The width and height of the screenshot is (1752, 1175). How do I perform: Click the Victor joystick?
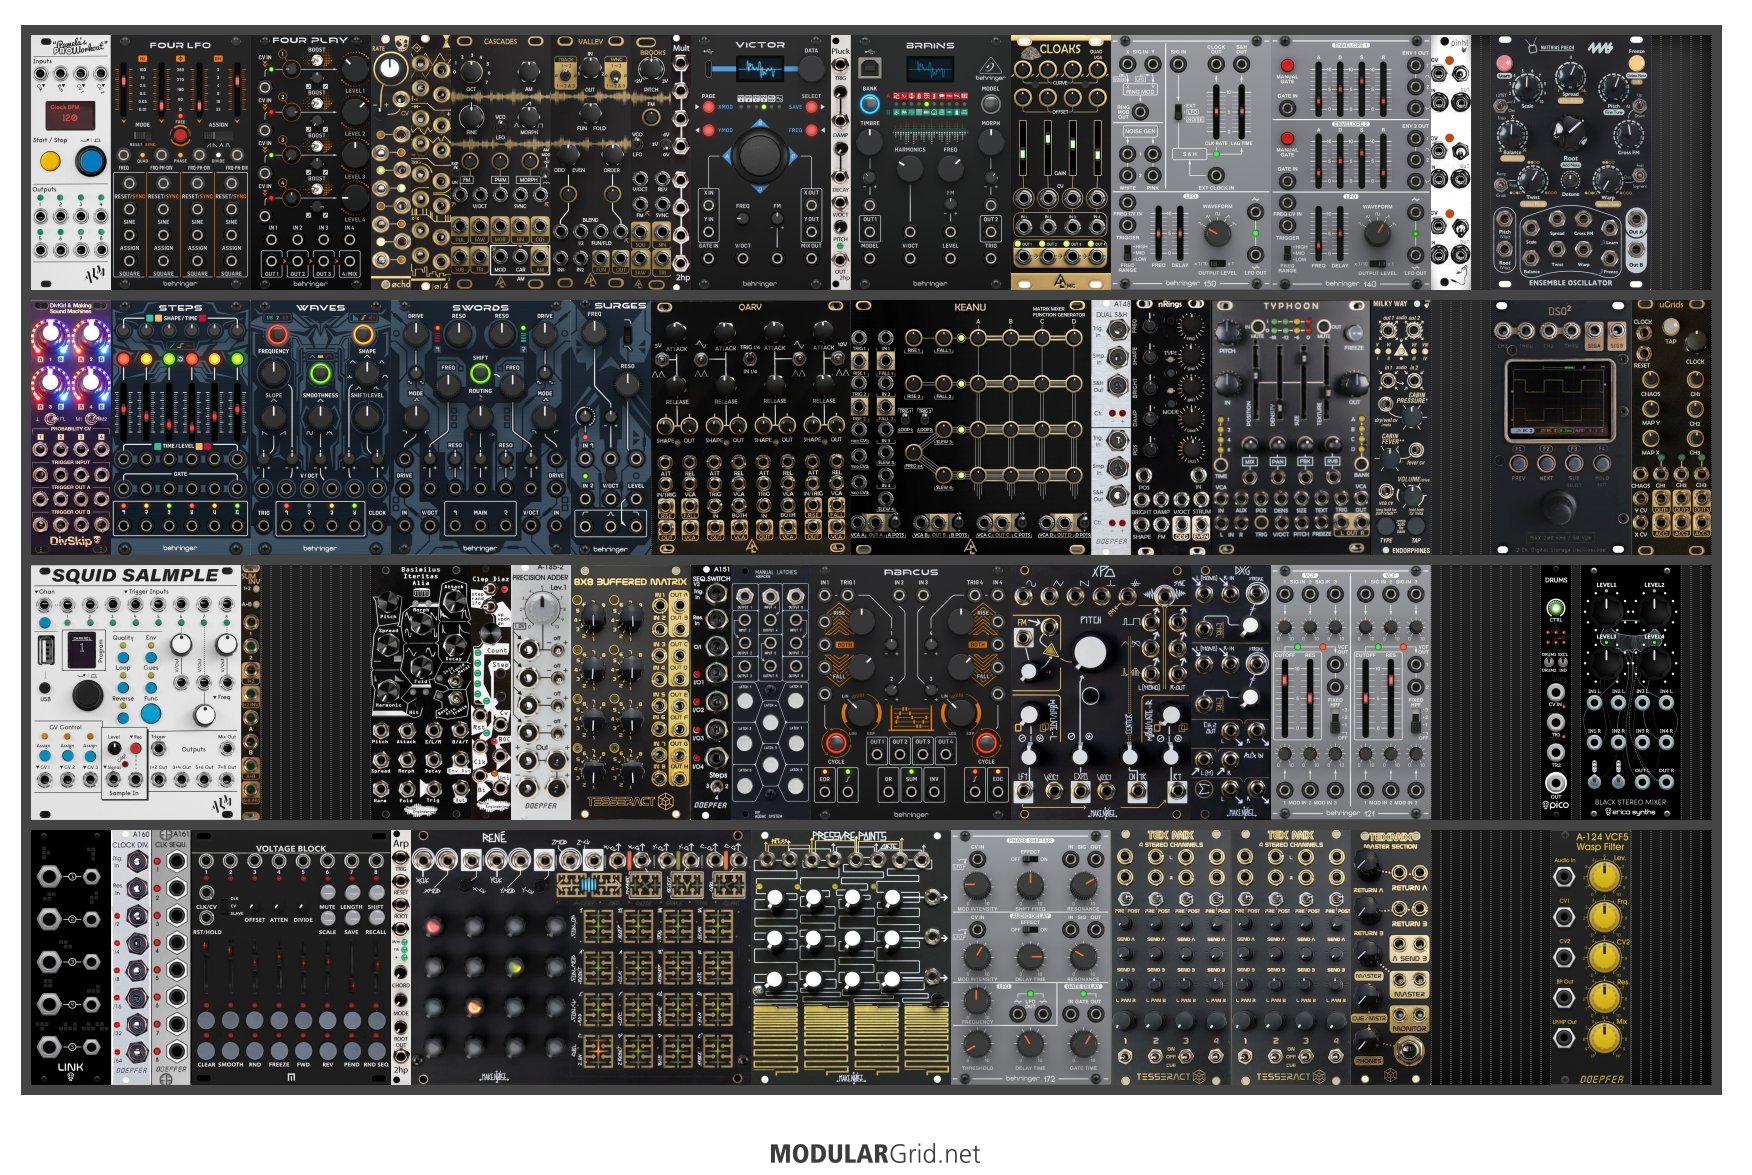click(759, 155)
